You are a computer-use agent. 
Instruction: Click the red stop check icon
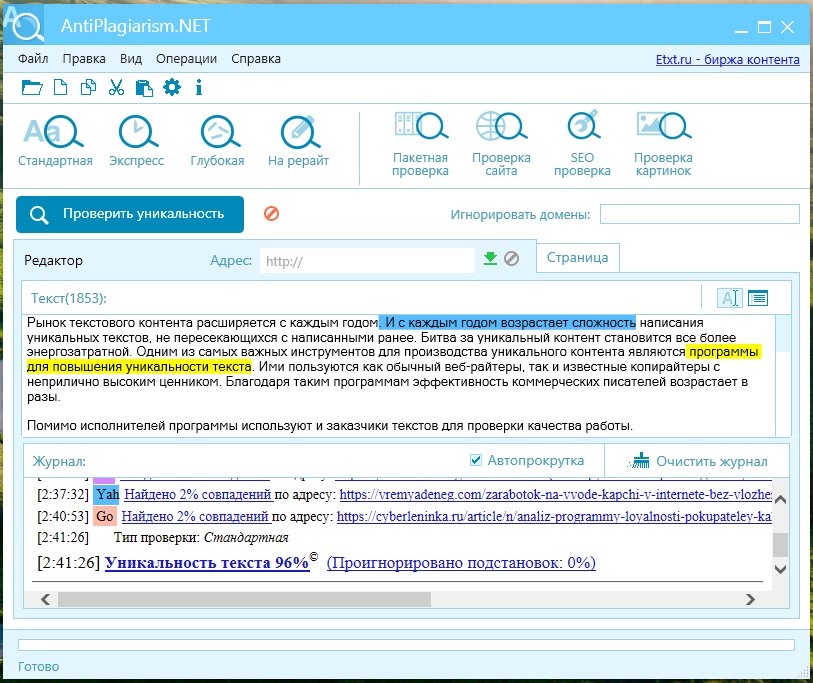coord(271,214)
